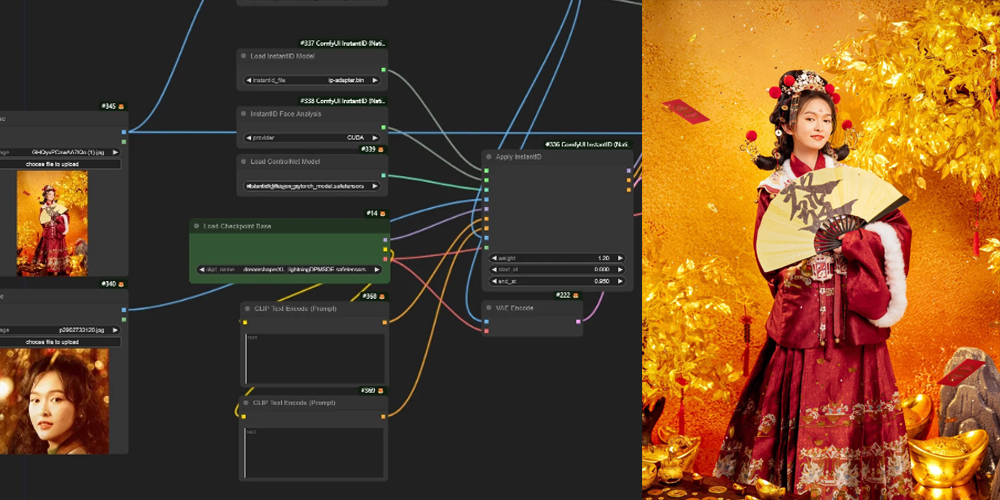Screen dimensions: 1000x500
Task: Click the decrease arrow on the start_at widget
Action: coord(494,269)
